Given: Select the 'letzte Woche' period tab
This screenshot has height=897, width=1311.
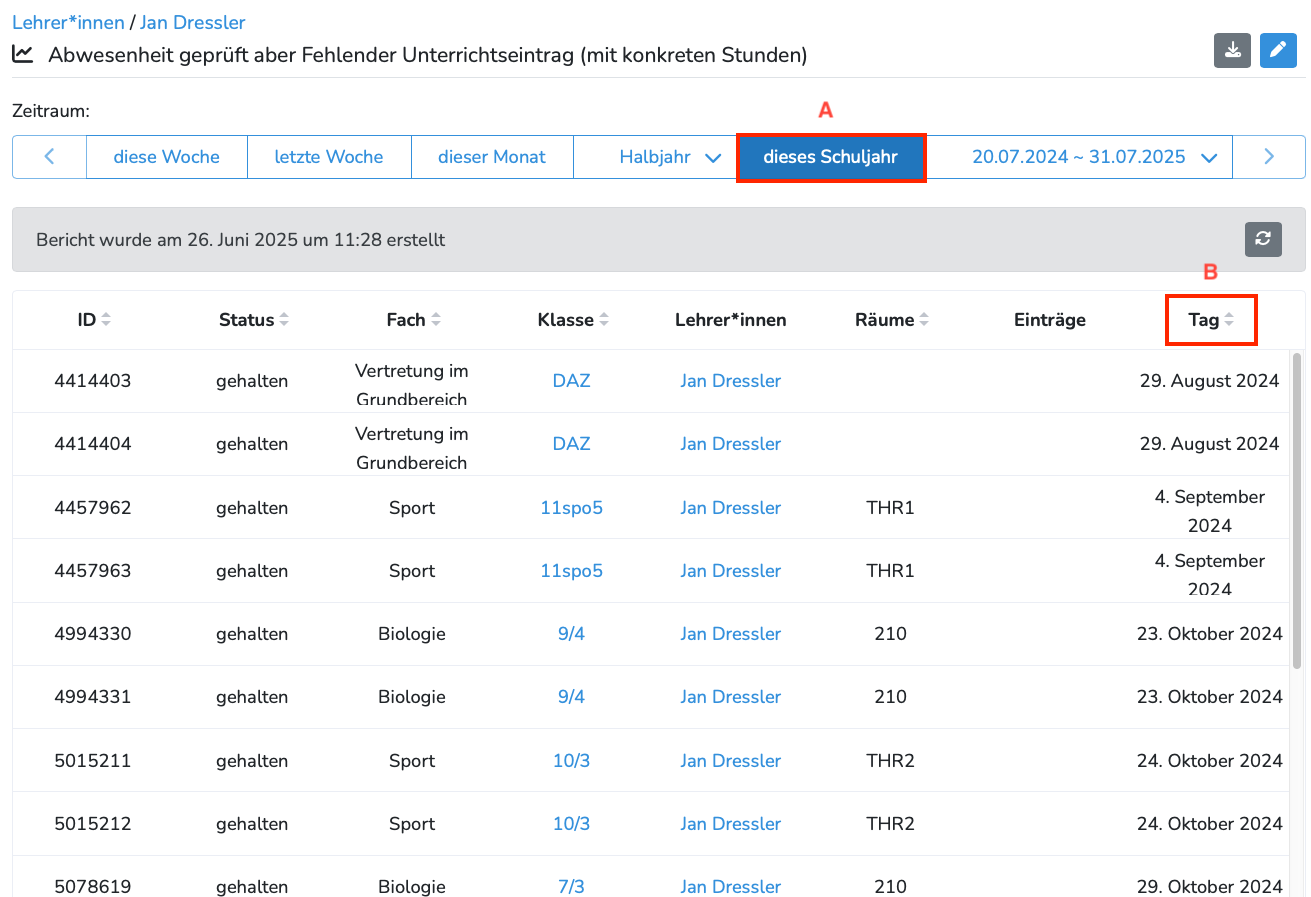Looking at the screenshot, I should click(328, 157).
